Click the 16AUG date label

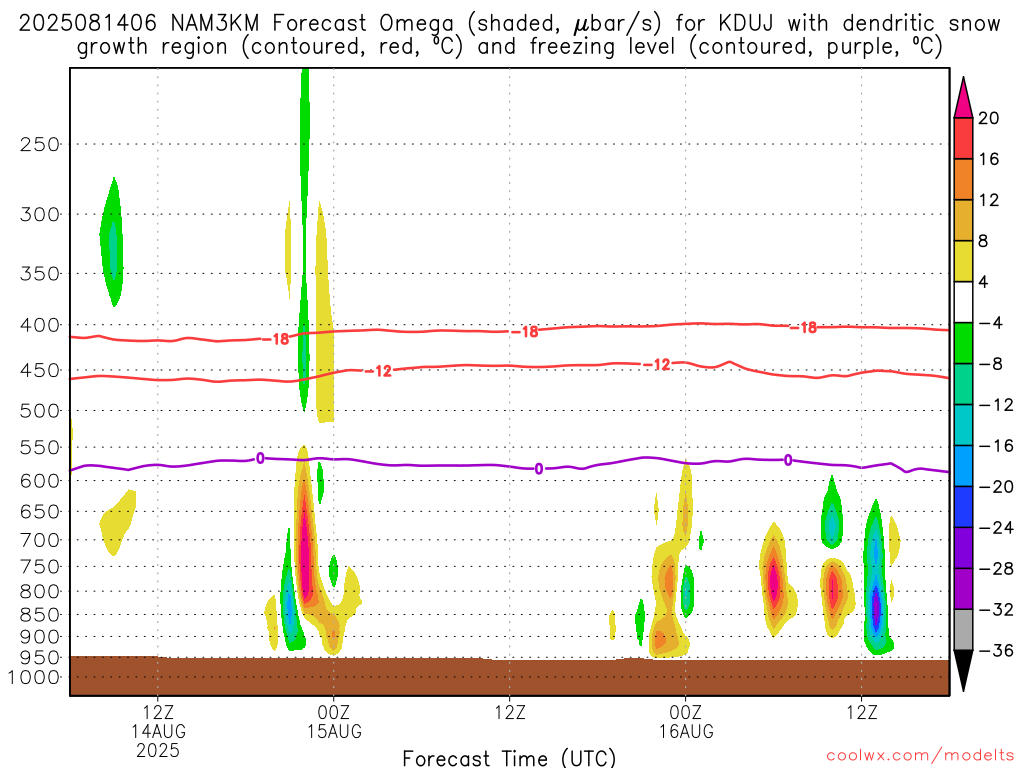pyautogui.click(x=686, y=731)
